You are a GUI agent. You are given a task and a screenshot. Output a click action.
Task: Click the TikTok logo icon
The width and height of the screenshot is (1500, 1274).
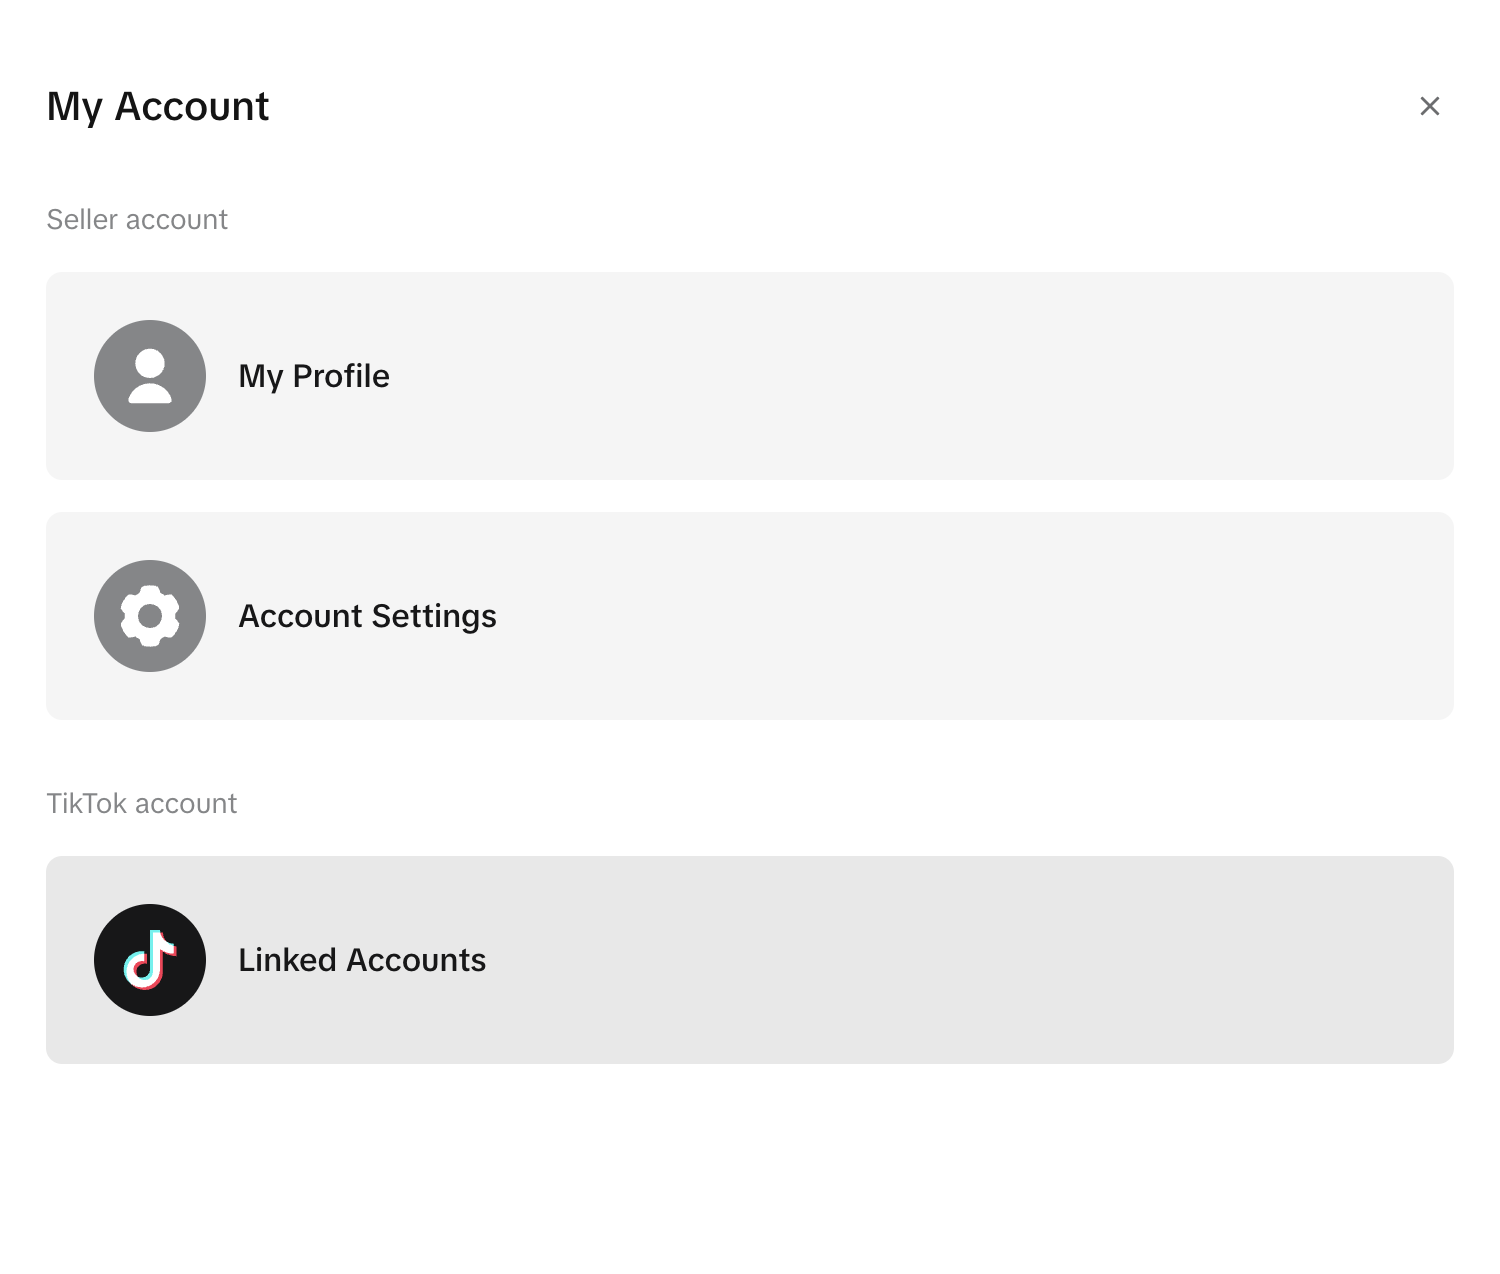pos(150,960)
